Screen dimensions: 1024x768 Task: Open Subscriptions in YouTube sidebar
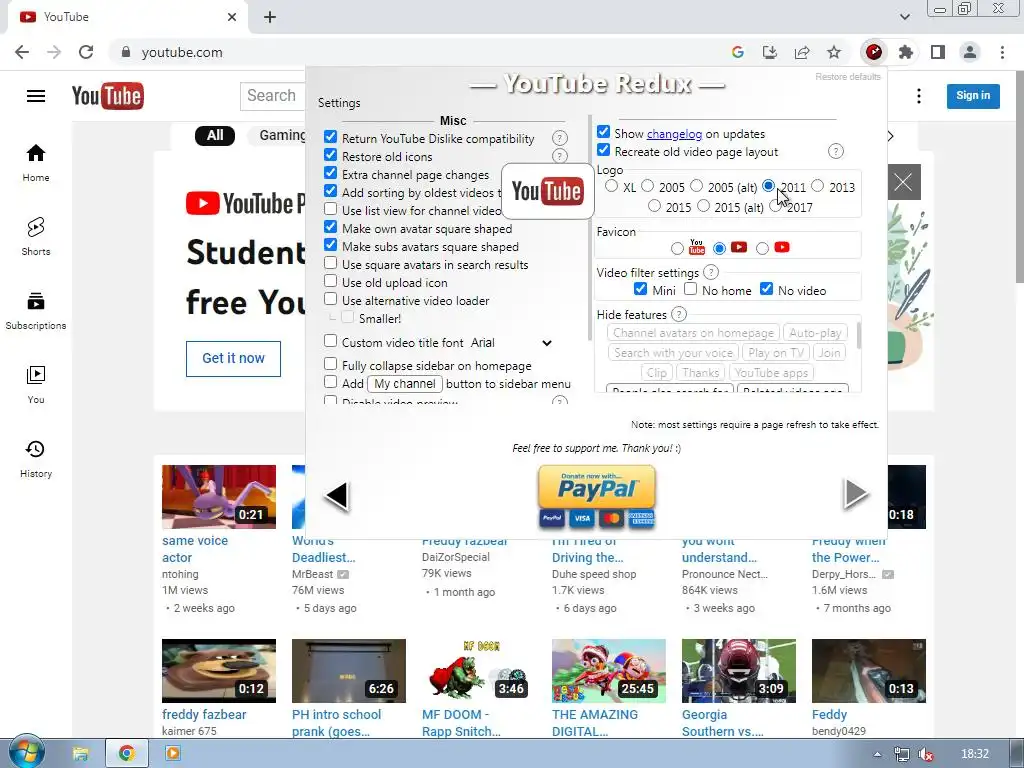(x=36, y=311)
